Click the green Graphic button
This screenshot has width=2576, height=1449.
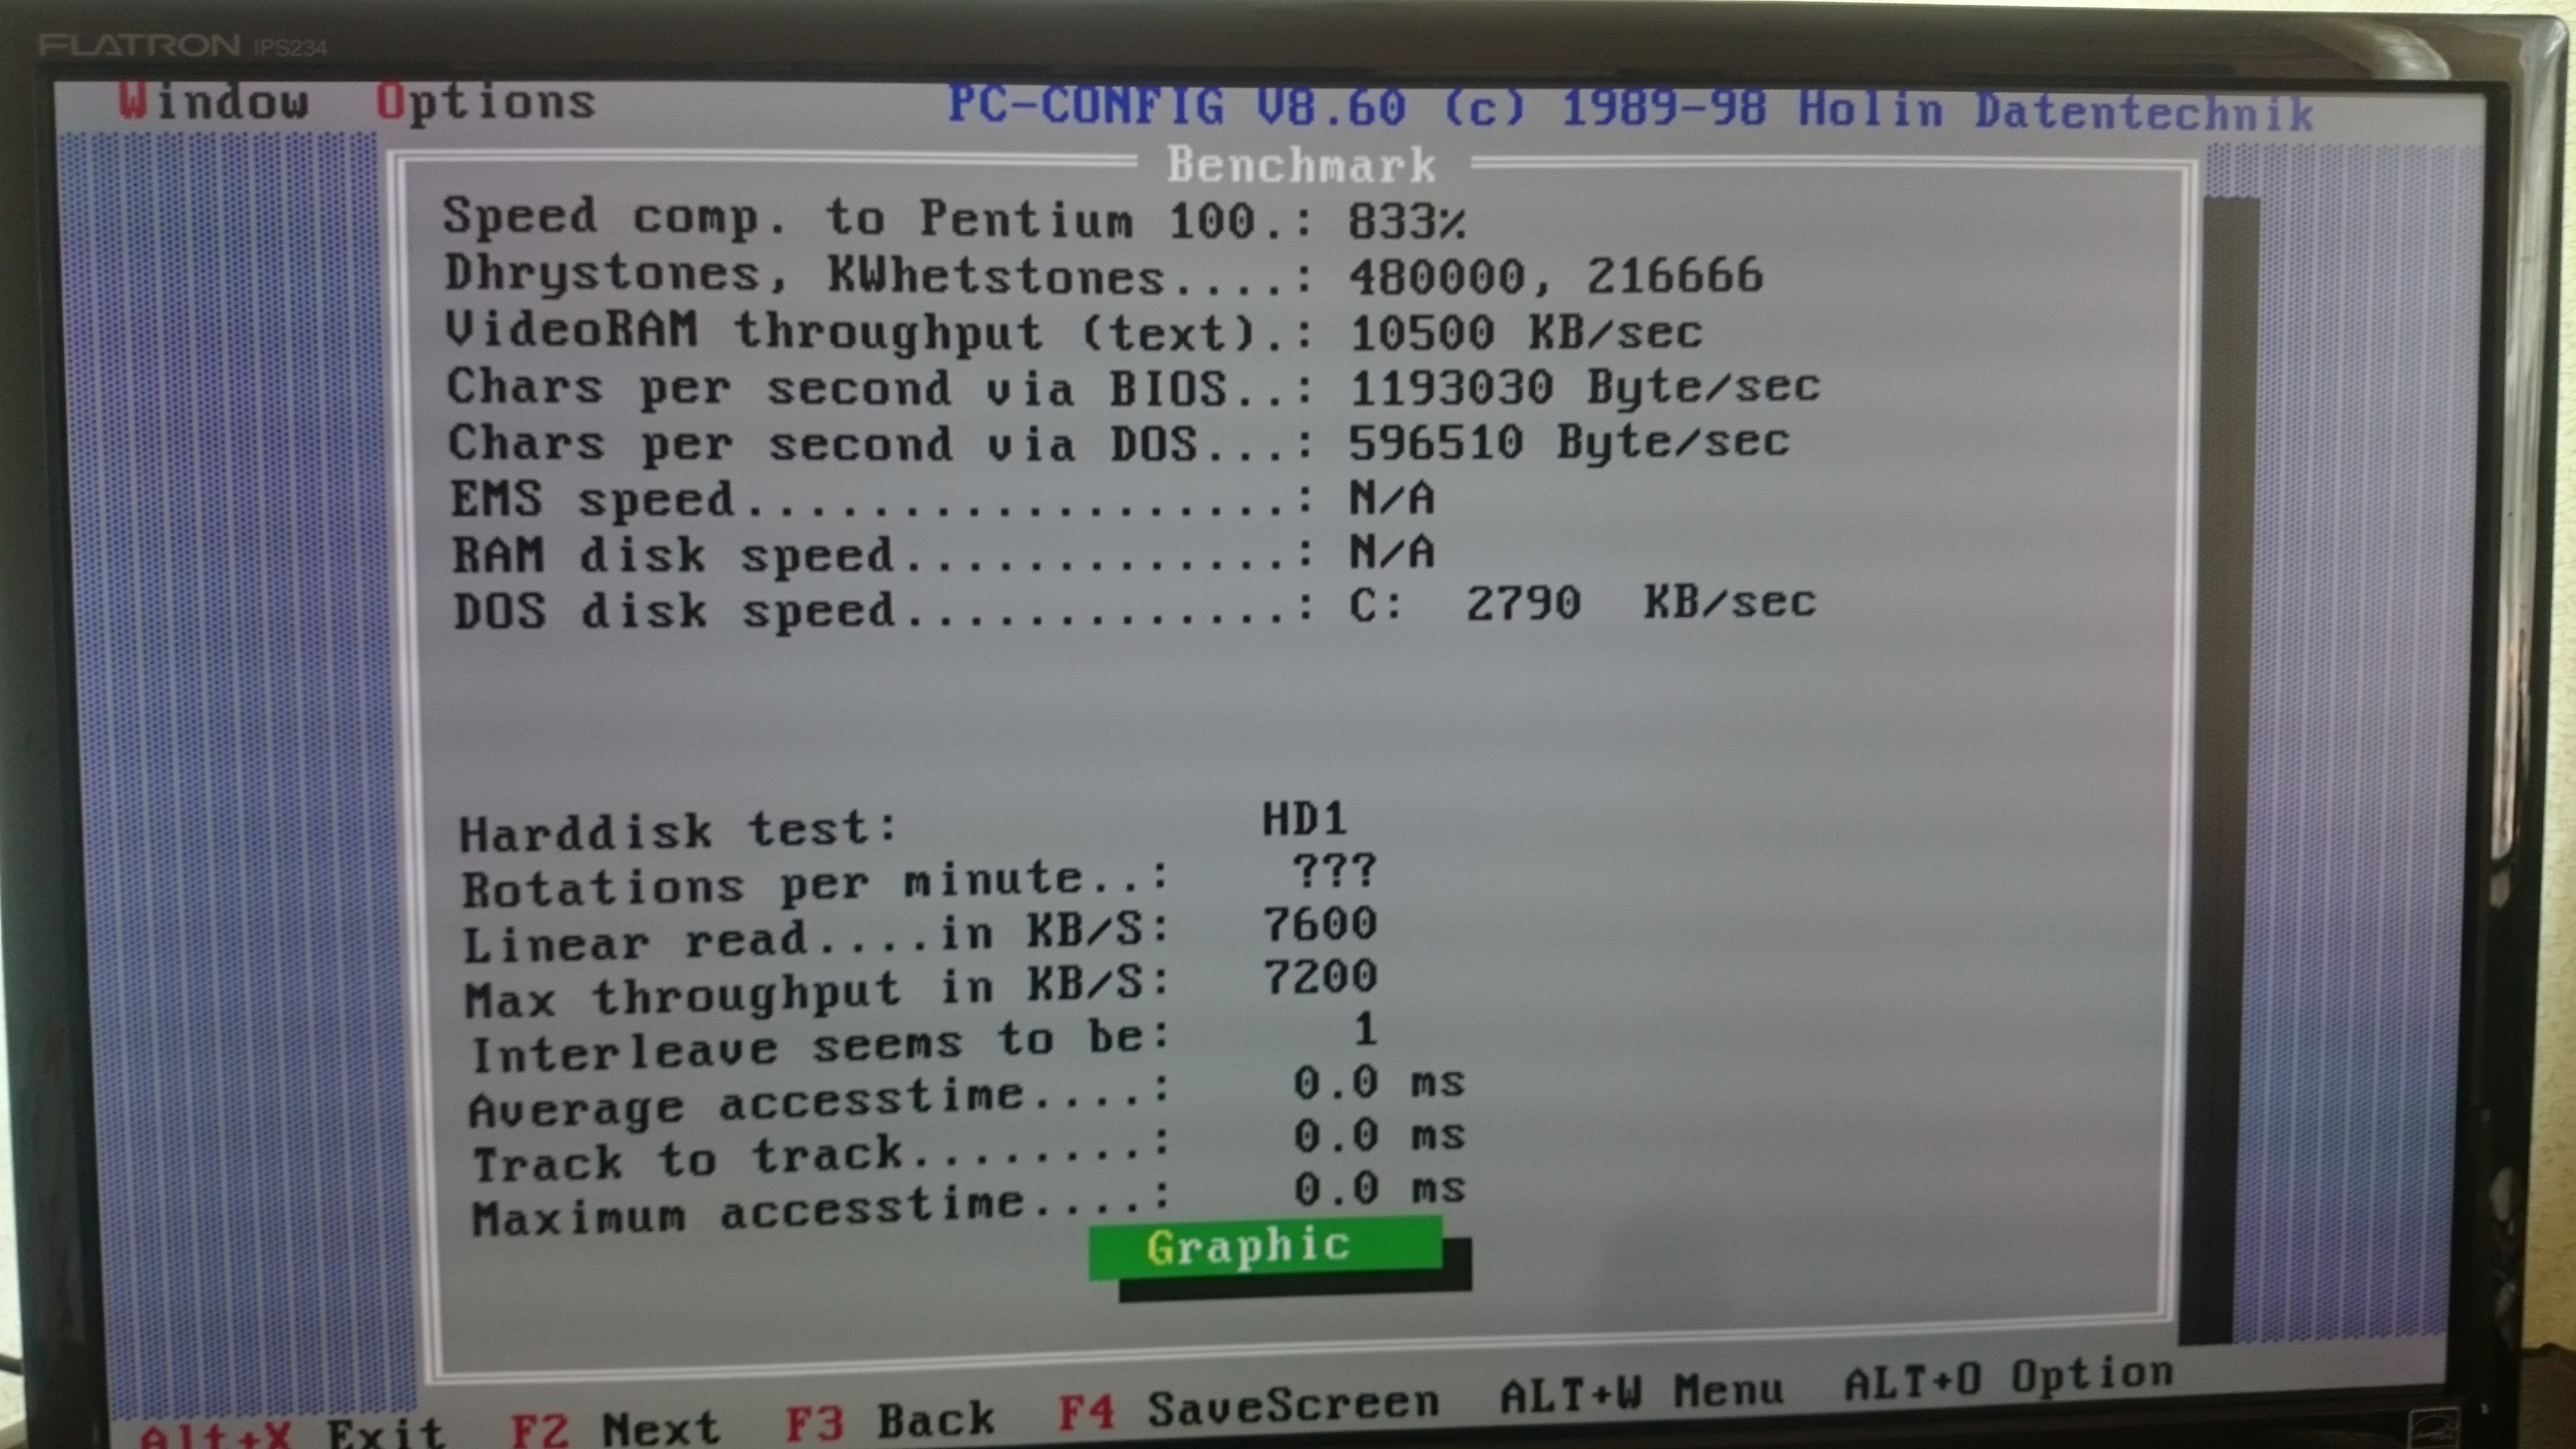[x=1265, y=1247]
